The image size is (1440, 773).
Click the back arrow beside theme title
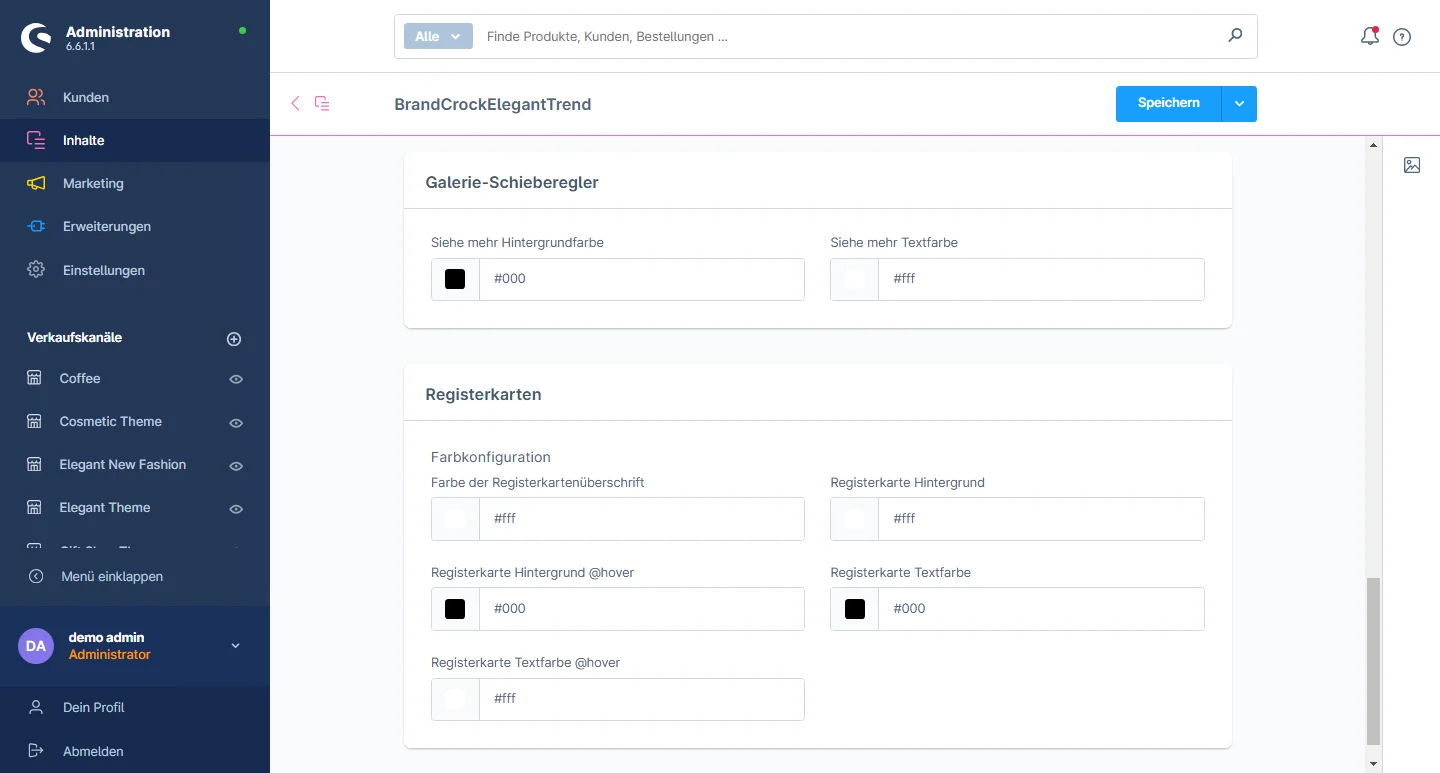click(x=295, y=103)
